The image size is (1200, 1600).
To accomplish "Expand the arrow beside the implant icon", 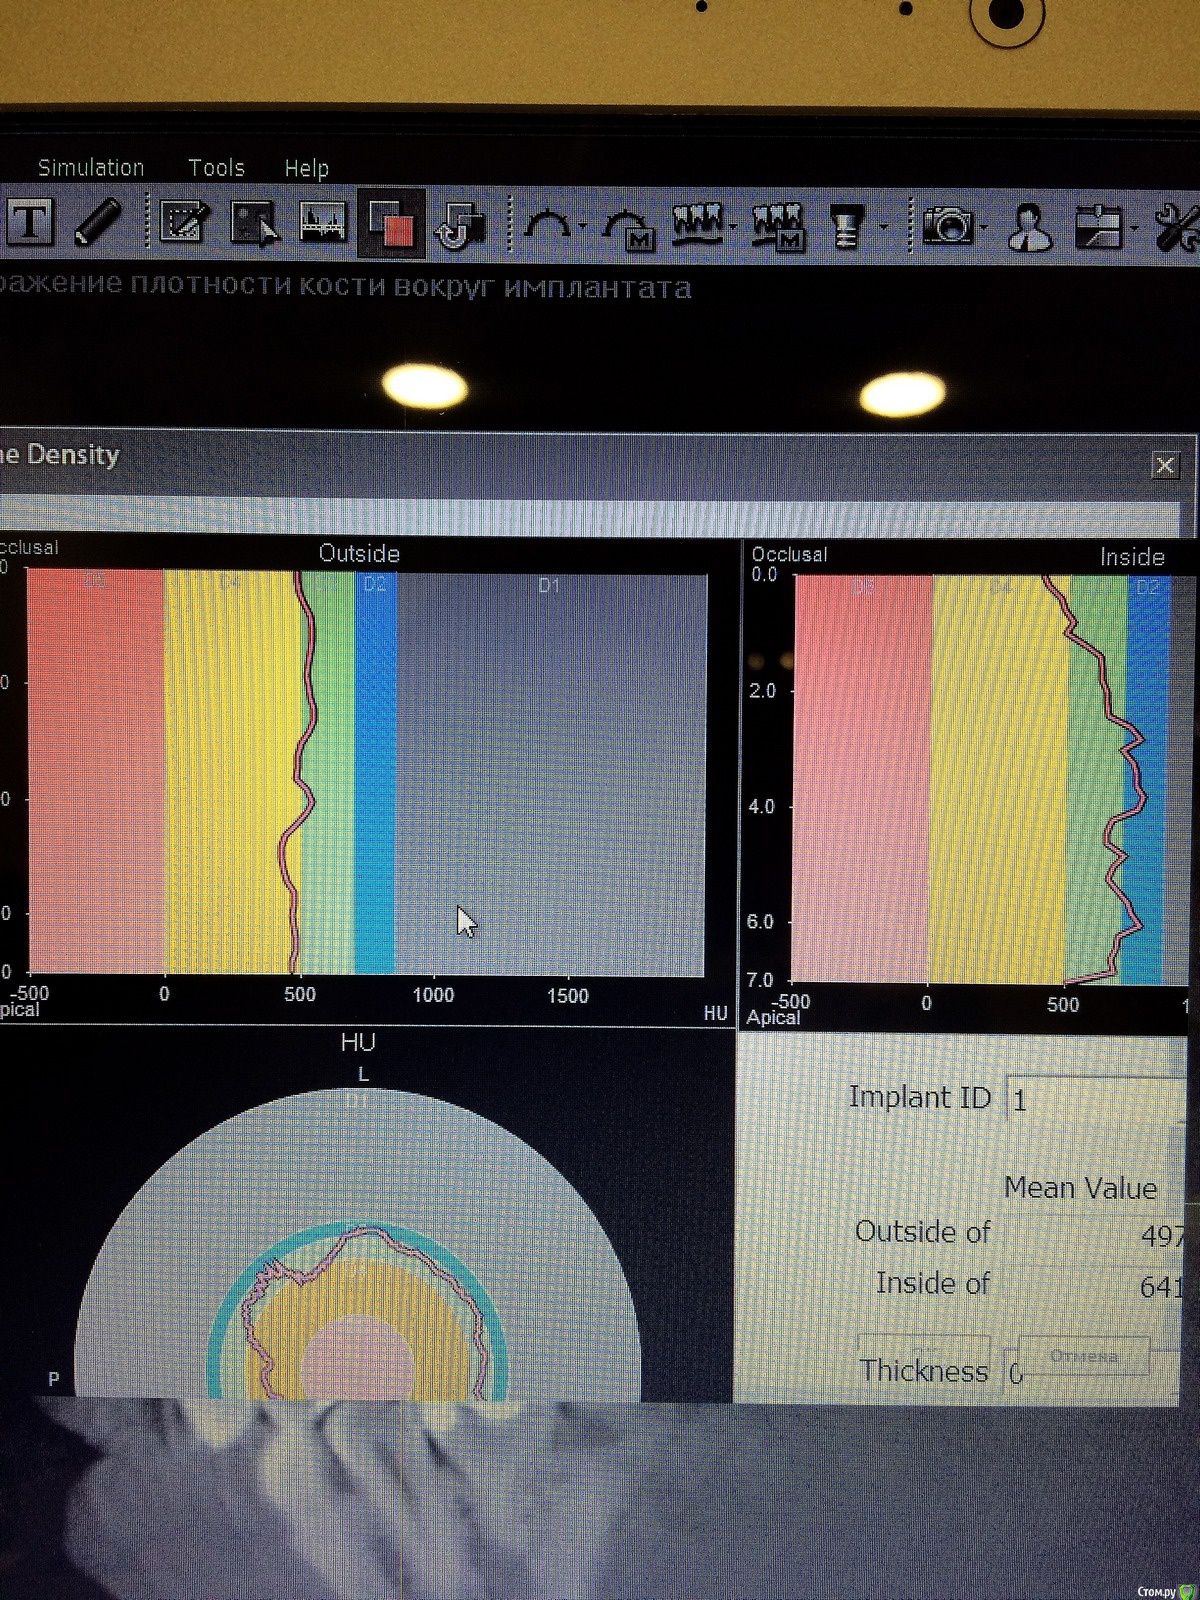I will click(x=883, y=228).
